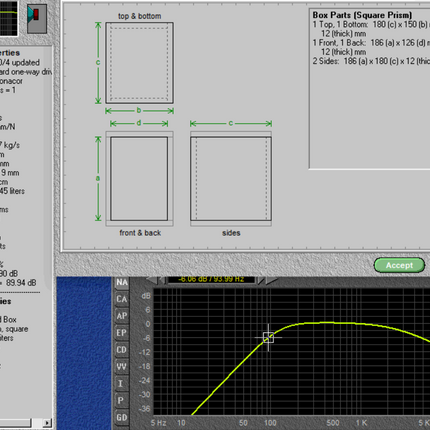Display the VV graph

coord(122,367)
